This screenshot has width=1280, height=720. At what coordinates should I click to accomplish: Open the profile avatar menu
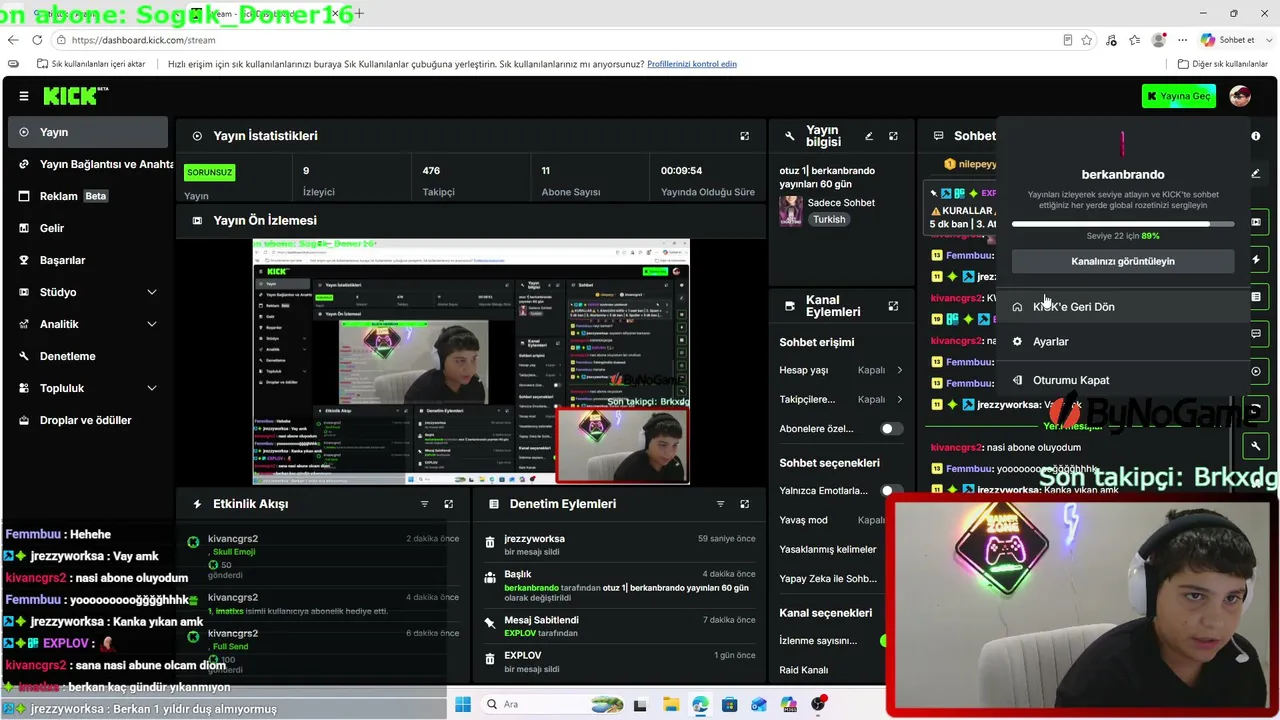1240,96
